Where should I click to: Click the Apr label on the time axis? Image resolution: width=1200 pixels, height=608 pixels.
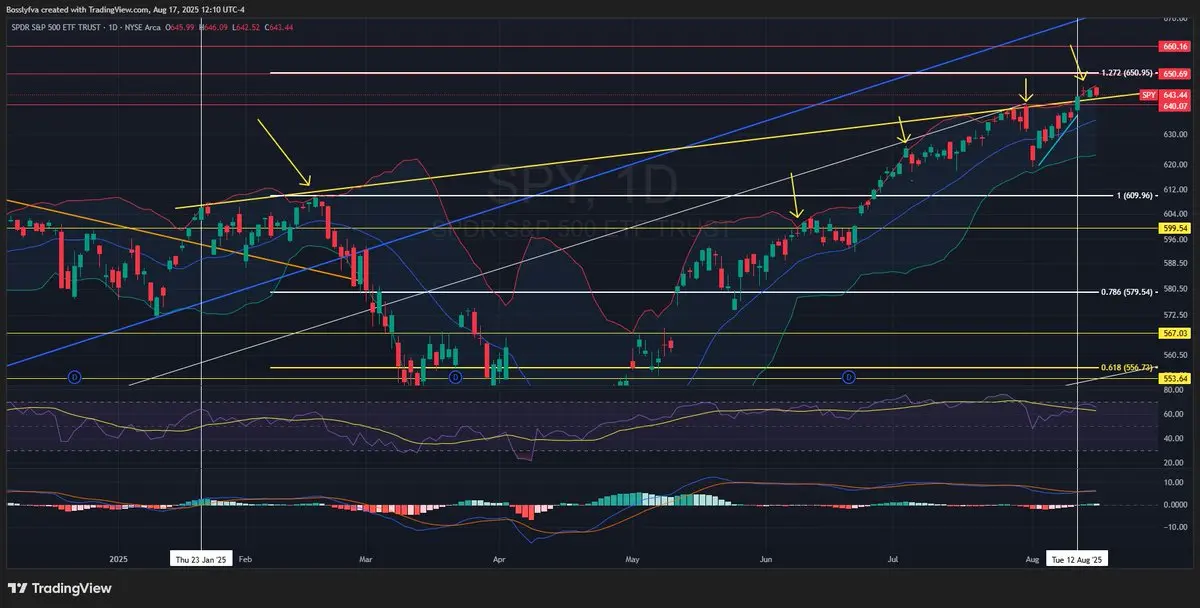(498, 559)
